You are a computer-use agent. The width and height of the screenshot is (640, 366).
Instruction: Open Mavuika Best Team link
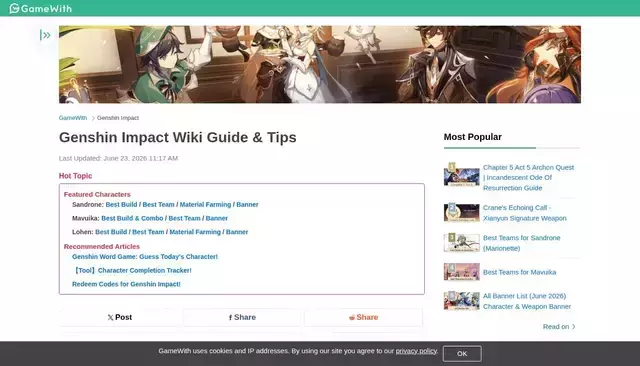184,218
